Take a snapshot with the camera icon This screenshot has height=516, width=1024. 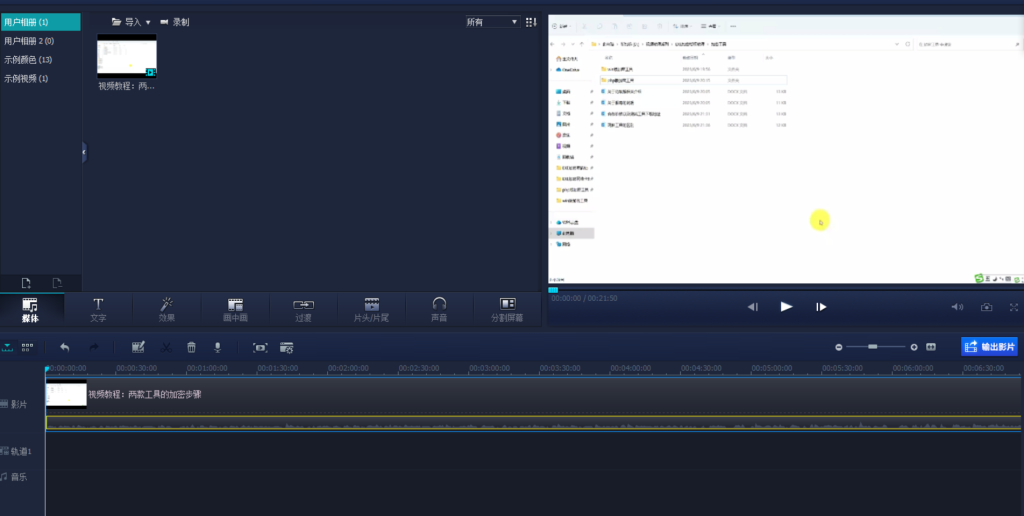[x=986, y=307]
